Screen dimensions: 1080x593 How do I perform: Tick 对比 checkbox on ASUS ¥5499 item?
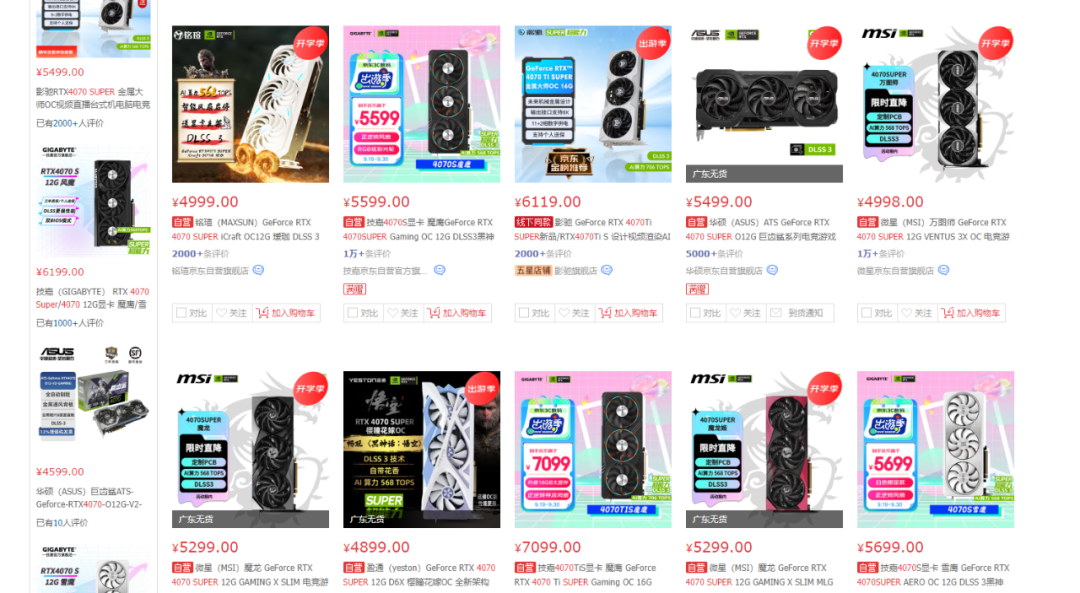point(695,313)
